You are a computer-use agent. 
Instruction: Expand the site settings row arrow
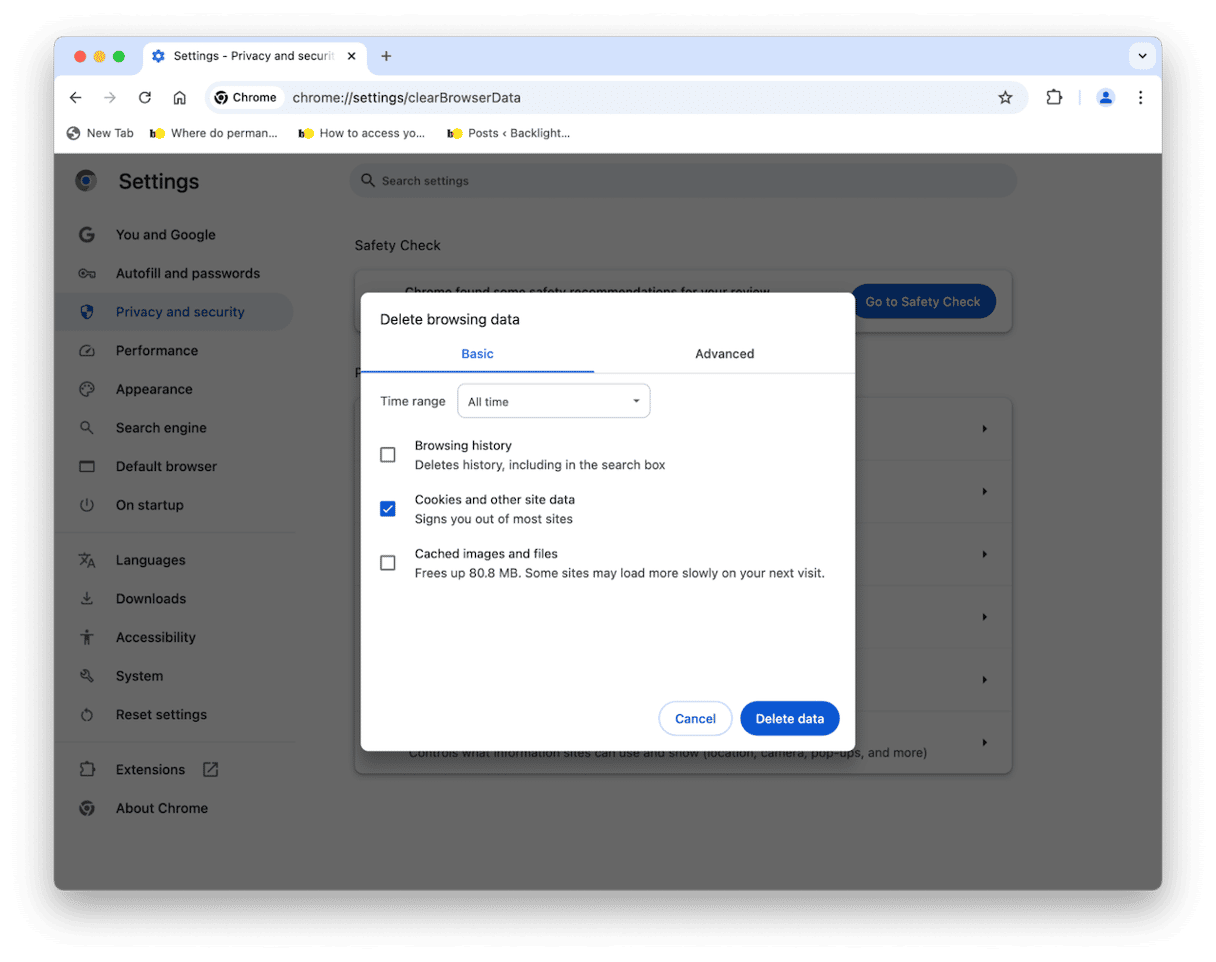[984, 743]
